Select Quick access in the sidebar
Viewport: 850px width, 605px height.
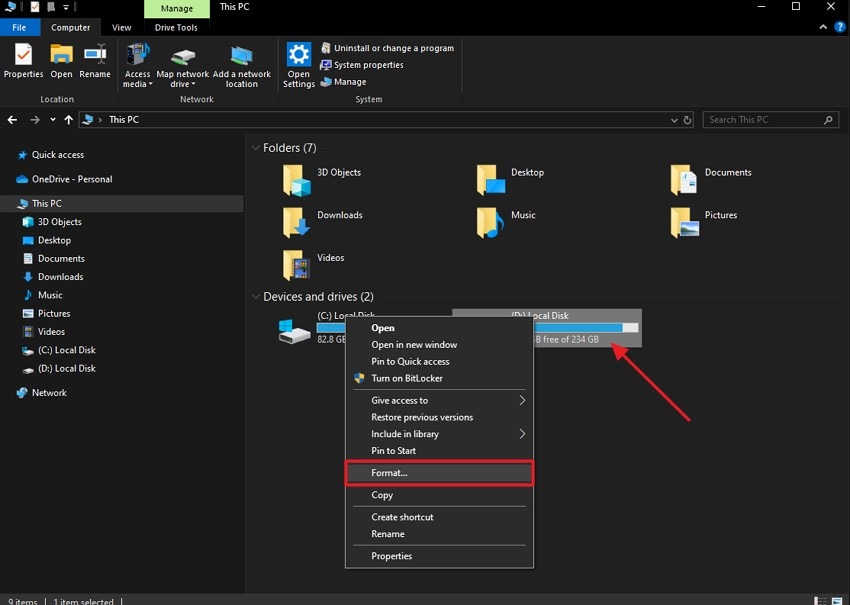(57, 155)
